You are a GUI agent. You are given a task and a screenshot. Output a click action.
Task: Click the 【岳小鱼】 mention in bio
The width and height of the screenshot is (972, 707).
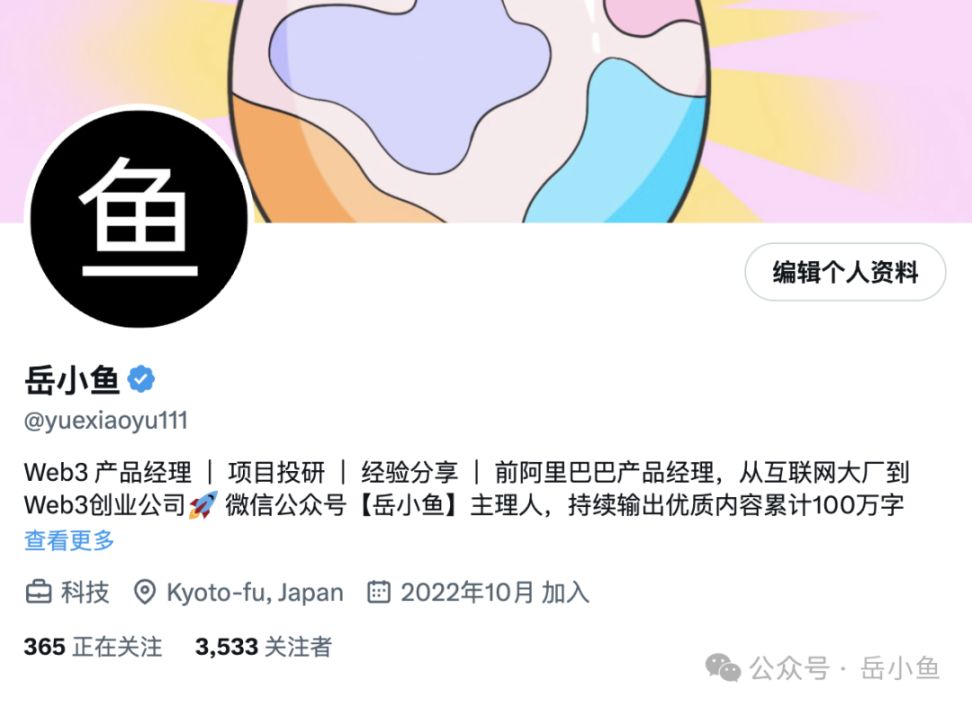coord(410,505)
